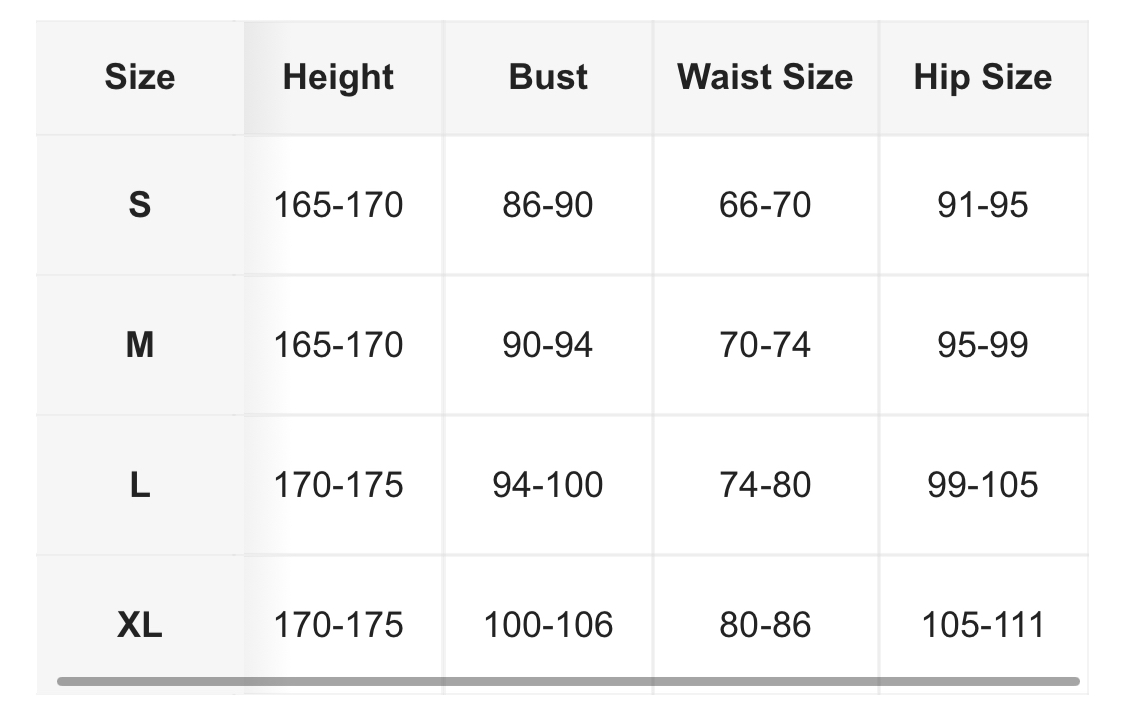1125x712 pixels.
Task: Click the XL size row label
Action: click(140, 625)
